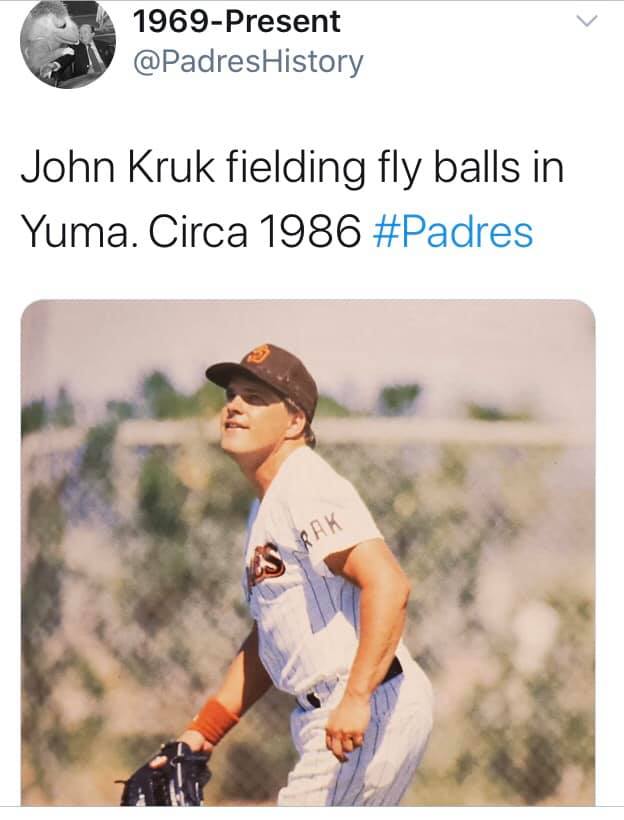Click the @PadresHistory handle
Image resolution: width=624 pixels, height=820 pixels.
click(x=247, y=62)
